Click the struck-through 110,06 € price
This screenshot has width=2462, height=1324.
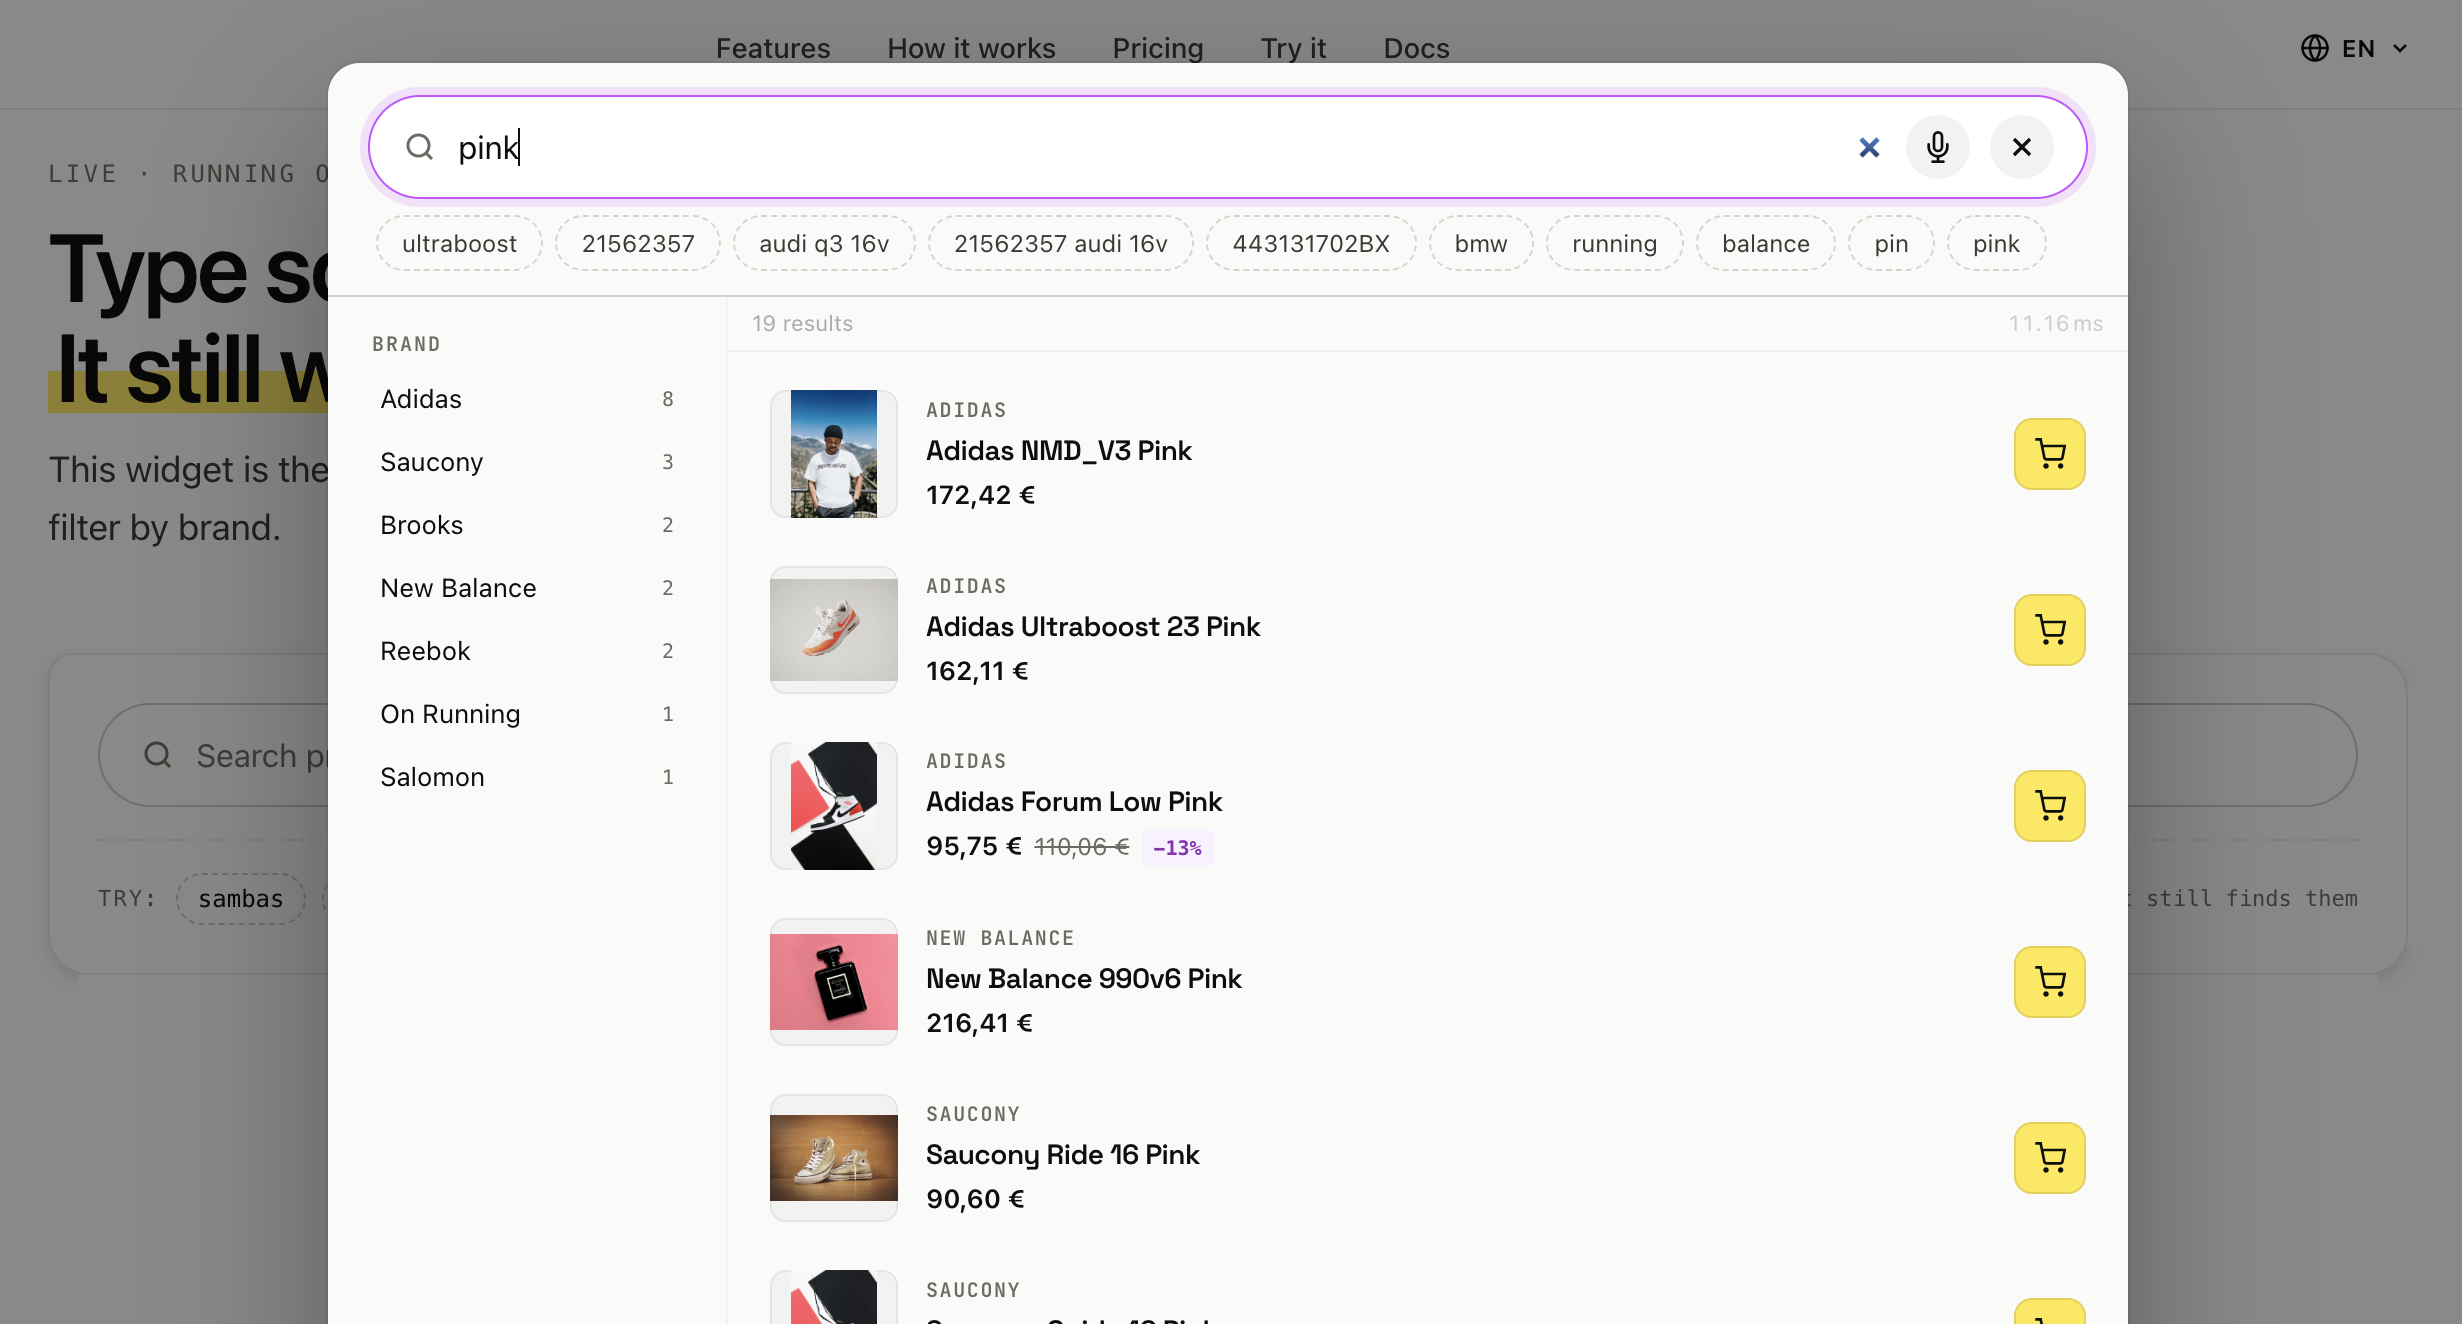point(1081,847)
